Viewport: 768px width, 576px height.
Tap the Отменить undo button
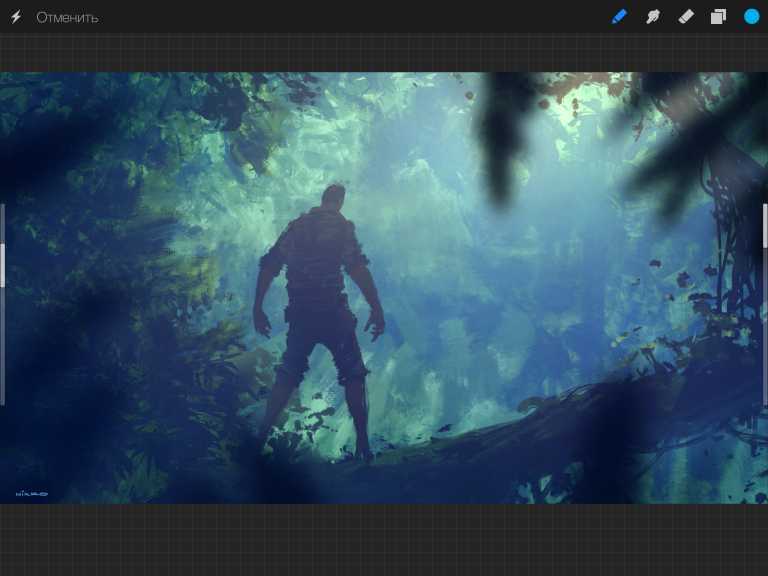coord(67,18)
